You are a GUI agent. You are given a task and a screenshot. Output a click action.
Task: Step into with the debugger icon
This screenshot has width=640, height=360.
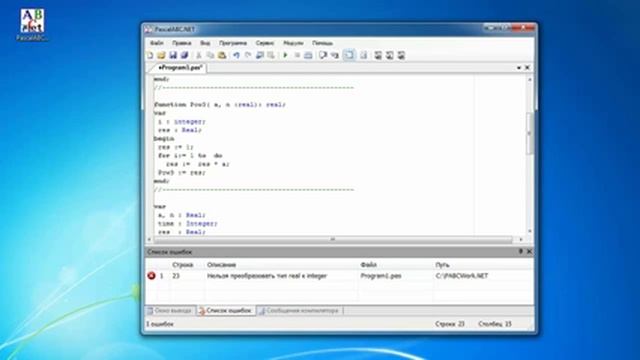tap(335, 55)
